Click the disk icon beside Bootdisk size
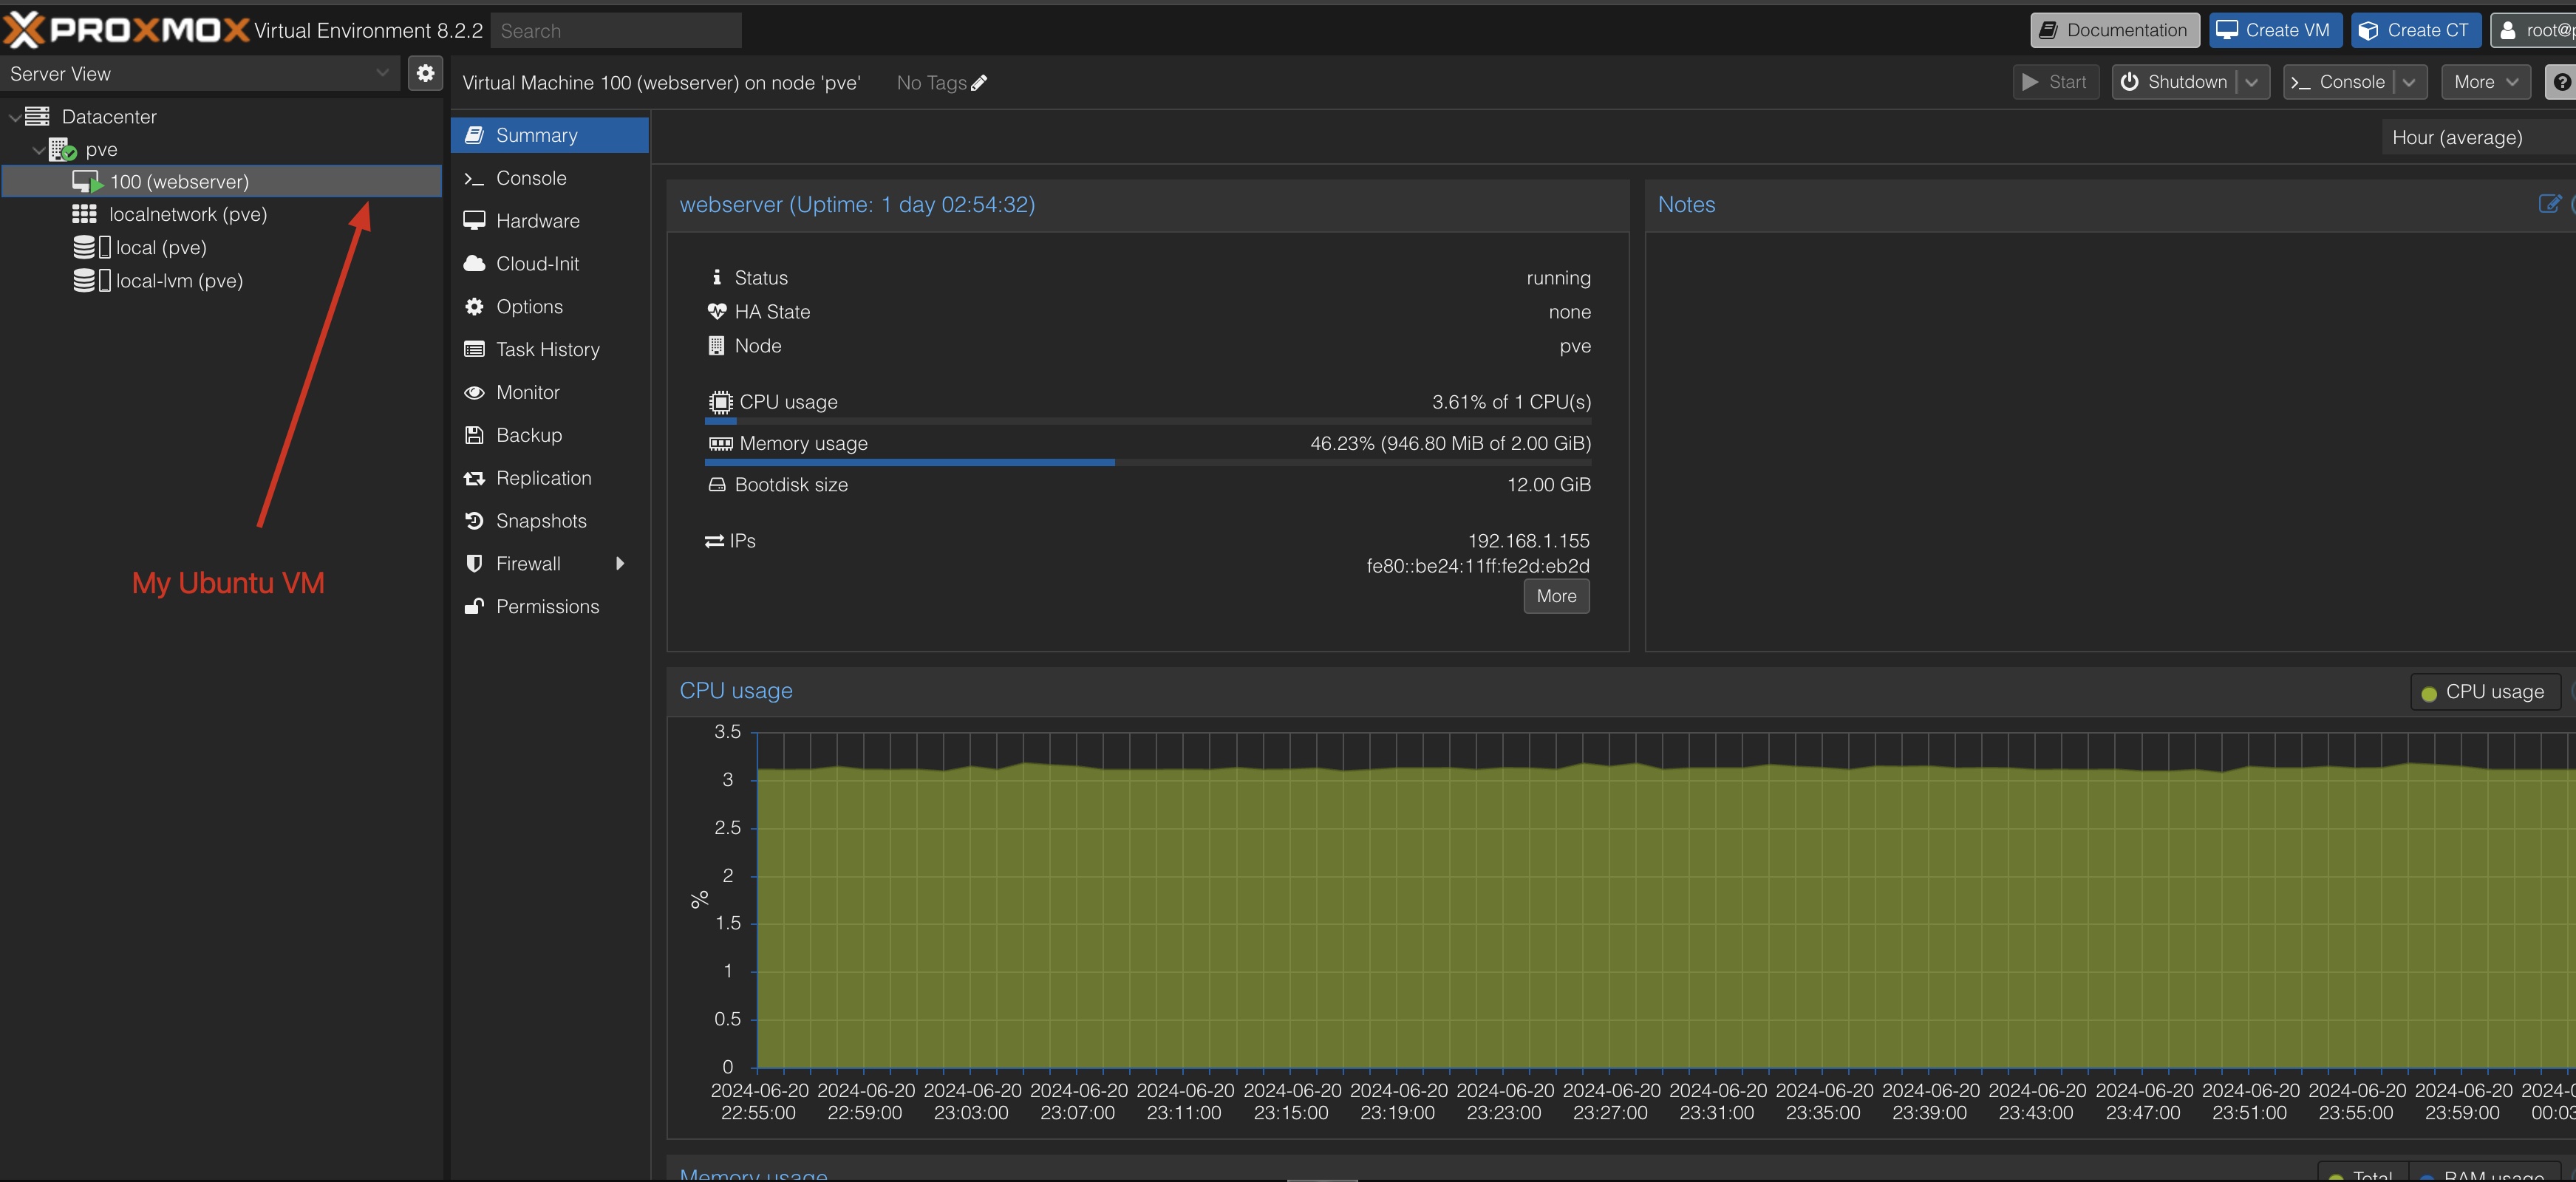Image resolution: width=2576 pixels, height=1182 pixels. coord(717,484)
